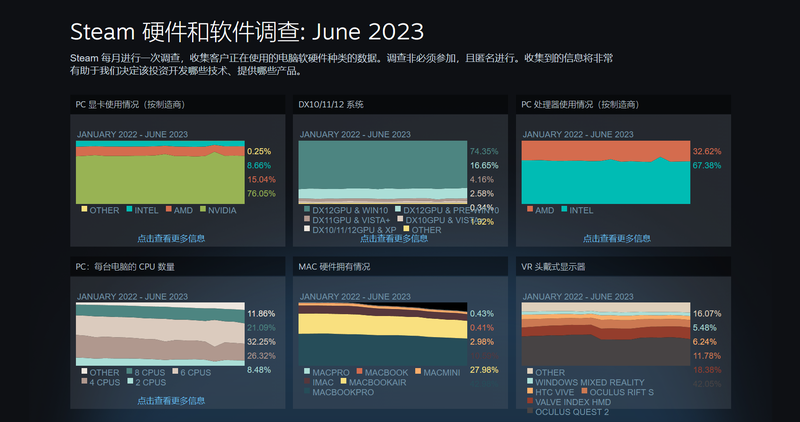Click the date range label in VR chart
The image size is (800, 422).
point(578,296)
